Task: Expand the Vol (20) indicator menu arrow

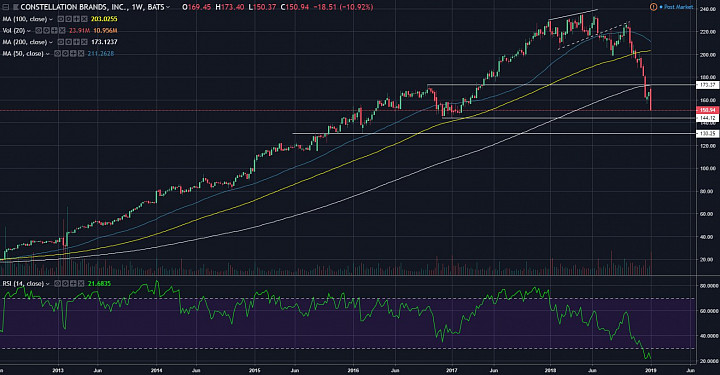Action: tap(28, 31)
